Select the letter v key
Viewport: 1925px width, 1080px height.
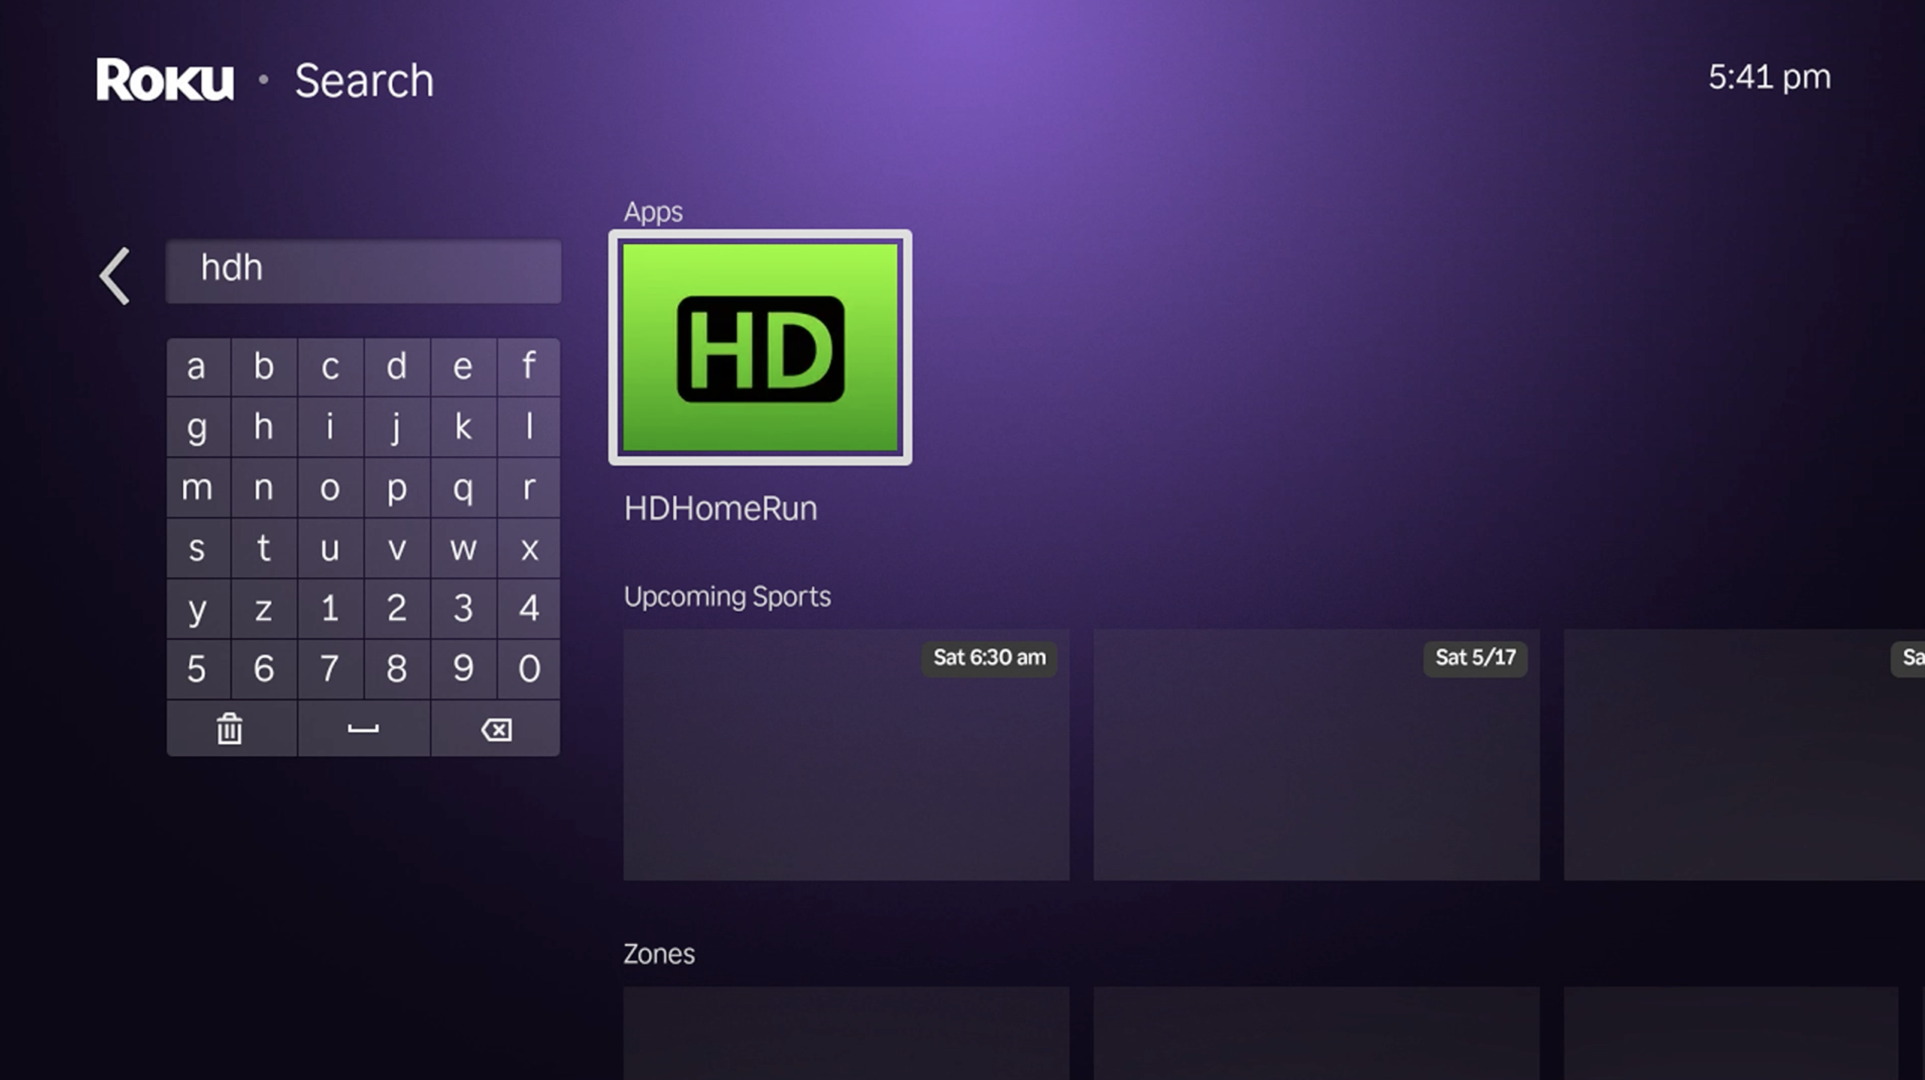pos(397,548)
